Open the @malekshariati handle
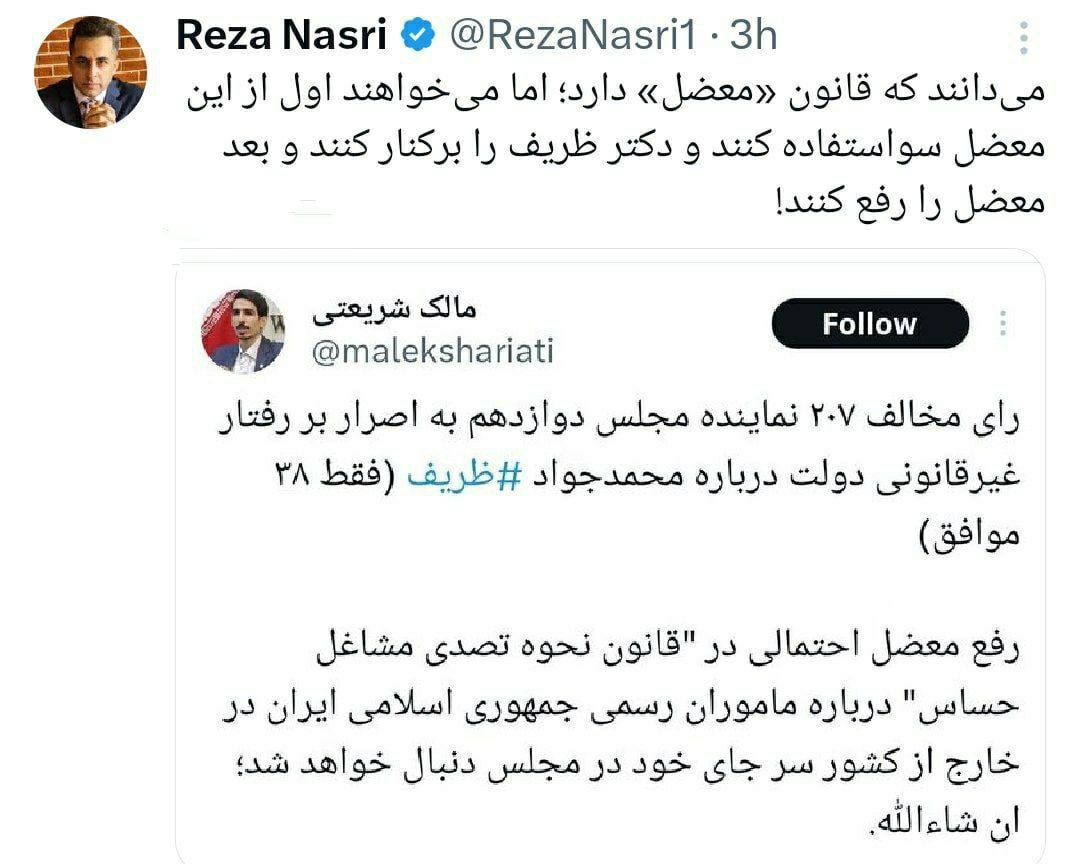The height and width of the screenshot is (864, 1080). (433, 351)
